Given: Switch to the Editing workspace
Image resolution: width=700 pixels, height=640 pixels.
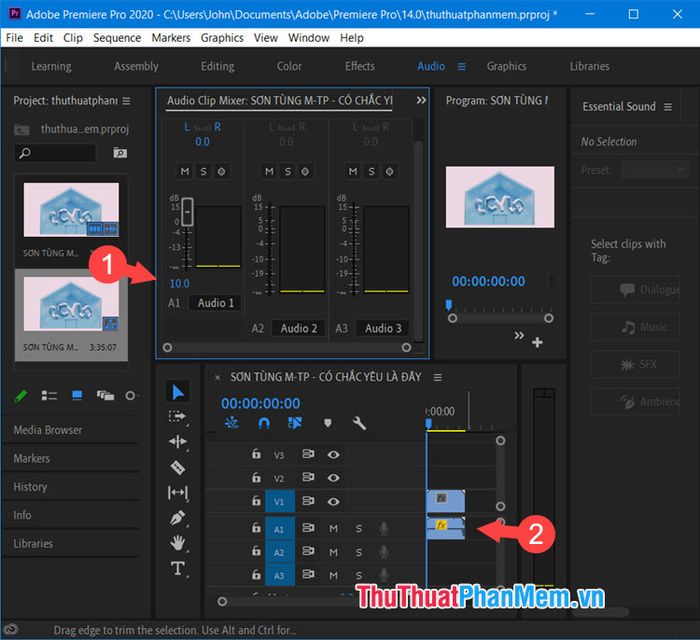Looking at the screenshot, I should click(x=217, y=66).
